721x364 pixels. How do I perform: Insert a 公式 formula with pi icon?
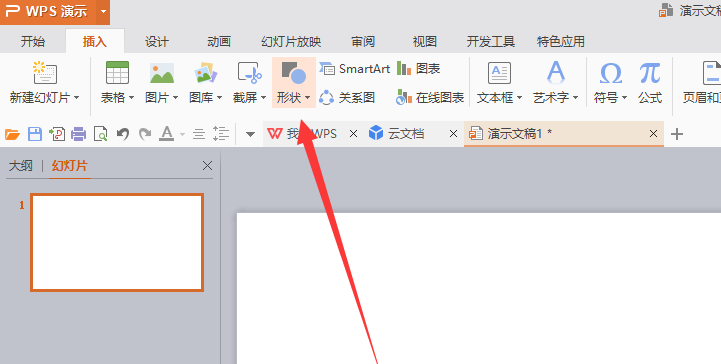click(x=650, y=74)
